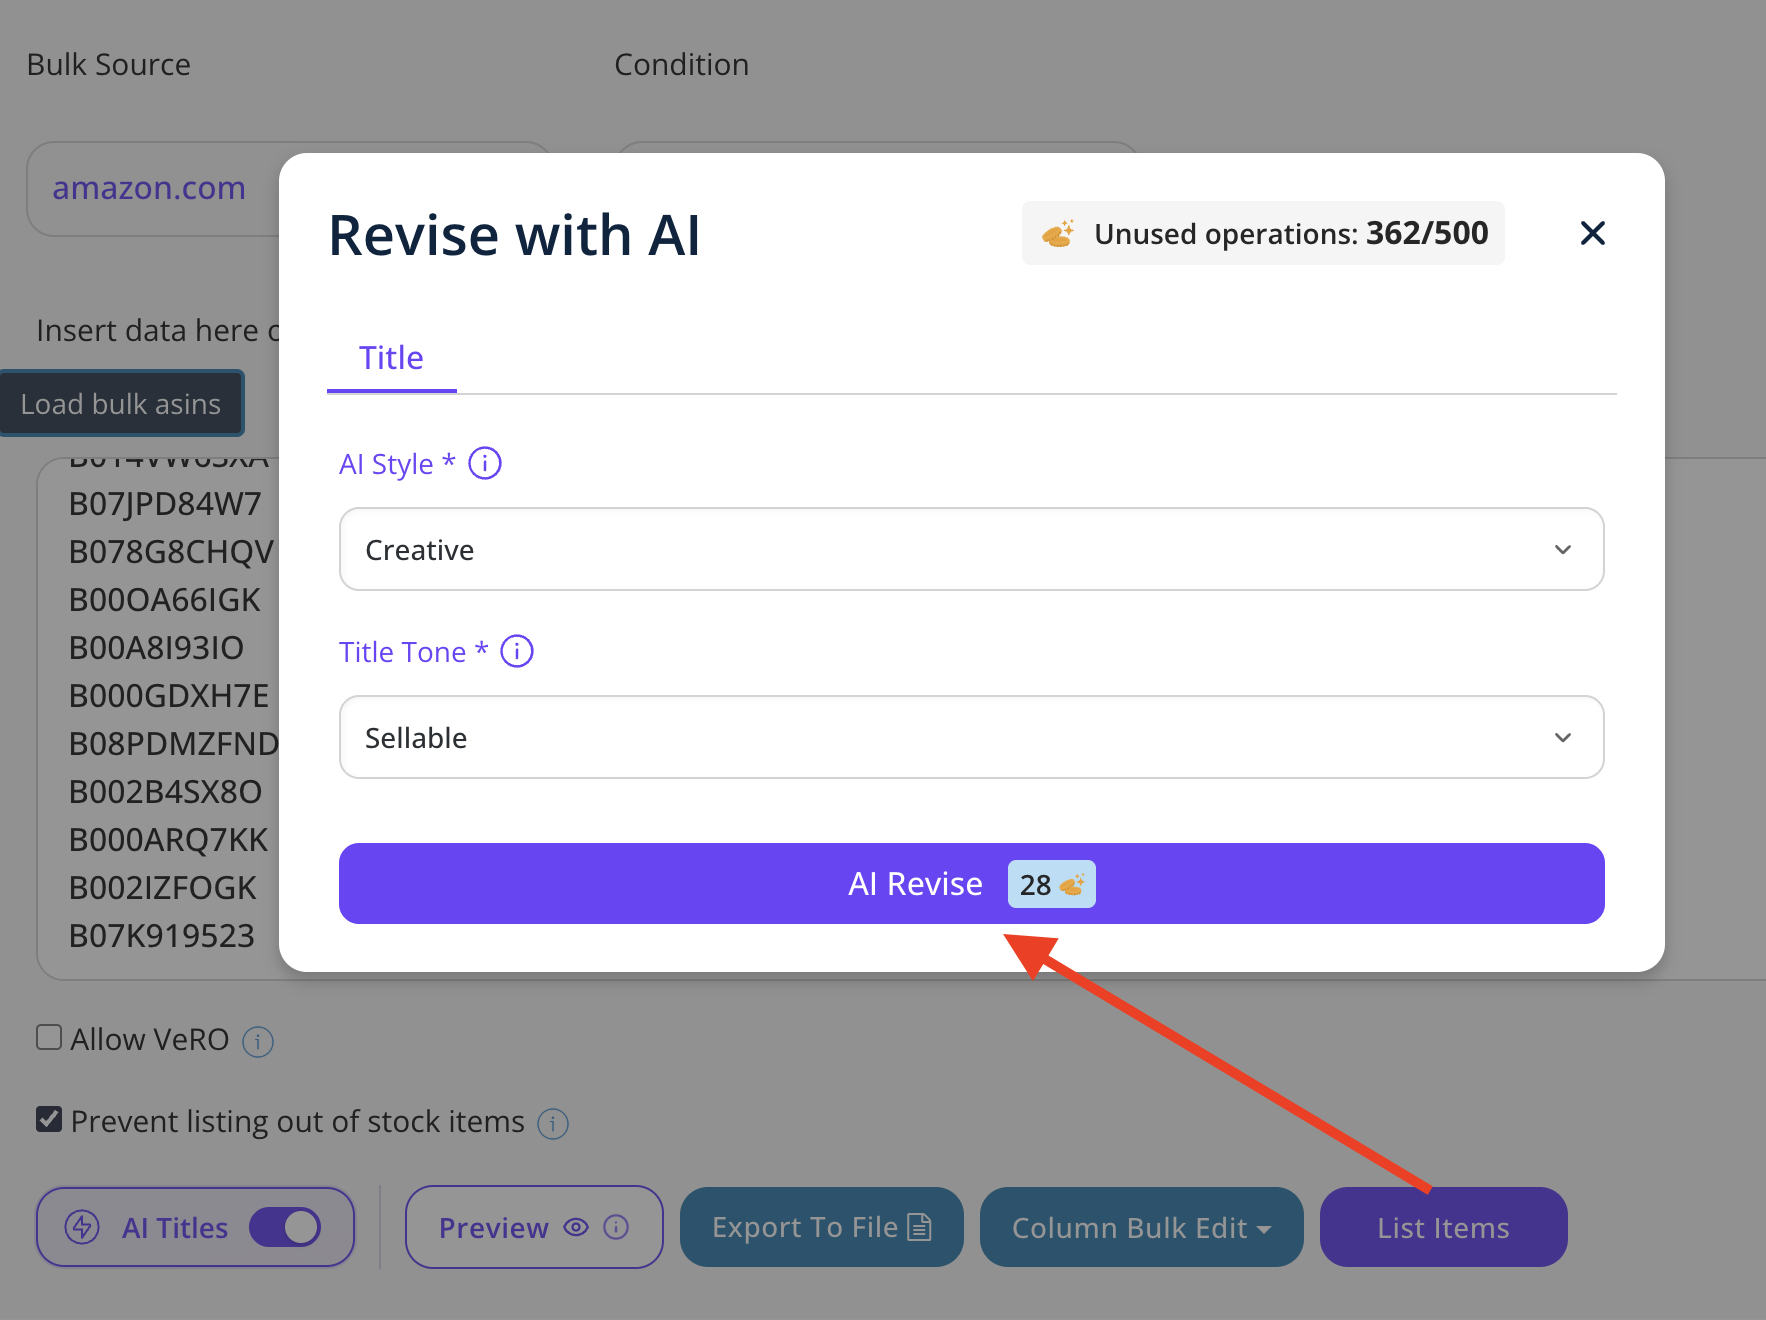This screenshot has width=1766, height=1320.
Task: Click the Allow VeRO info icon
Action: coord(258,1042)
